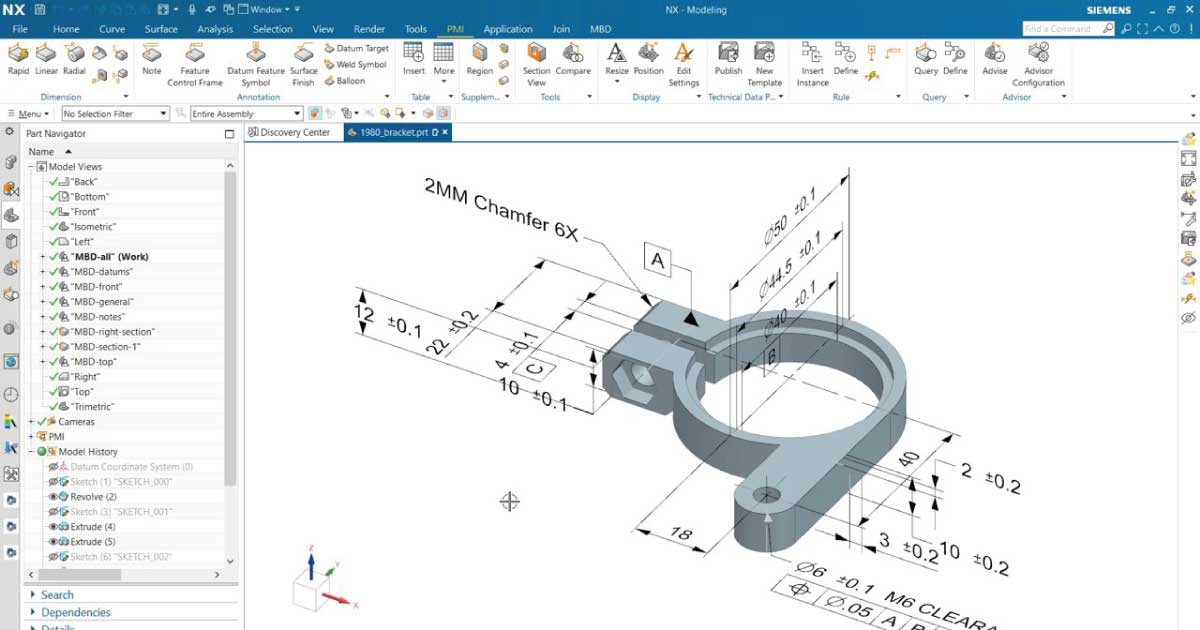Click Insert Instance in Rule group
This screenshot has width=1200, height=630.
tap(813, 65)
